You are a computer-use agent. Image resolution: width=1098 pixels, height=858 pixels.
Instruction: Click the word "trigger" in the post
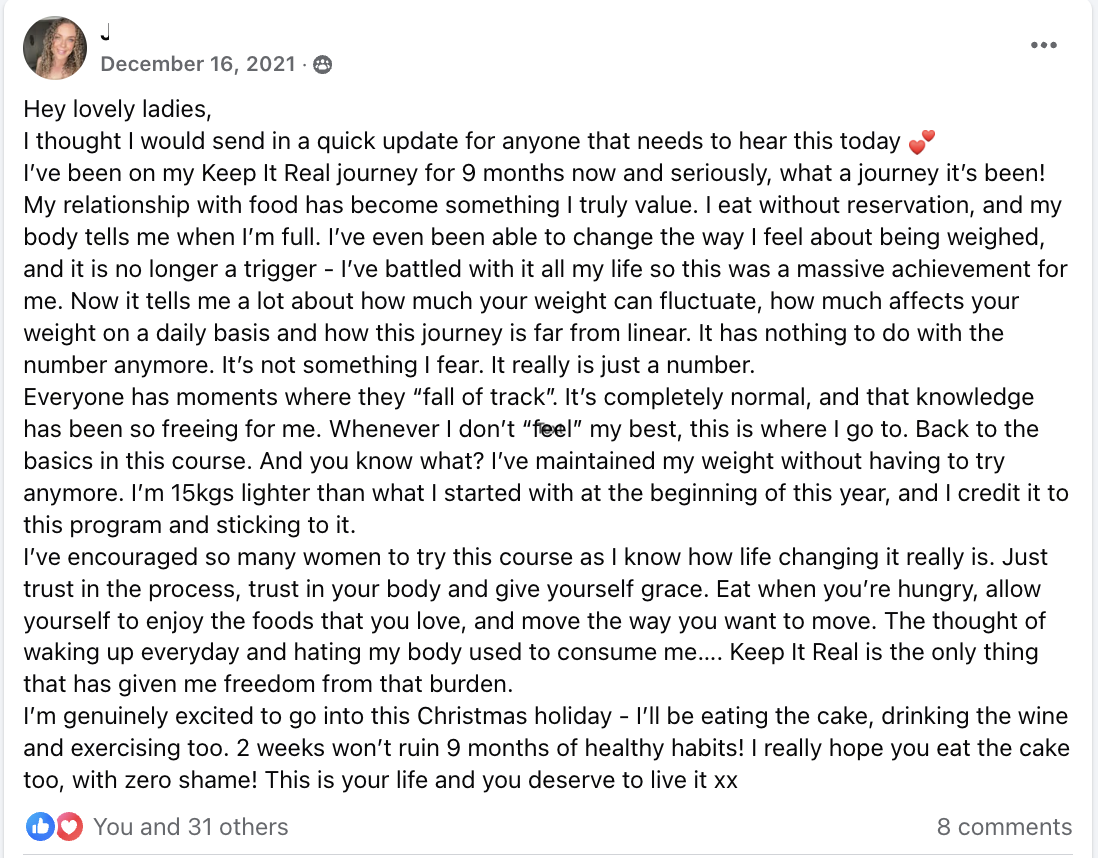(x=280, y=269)
